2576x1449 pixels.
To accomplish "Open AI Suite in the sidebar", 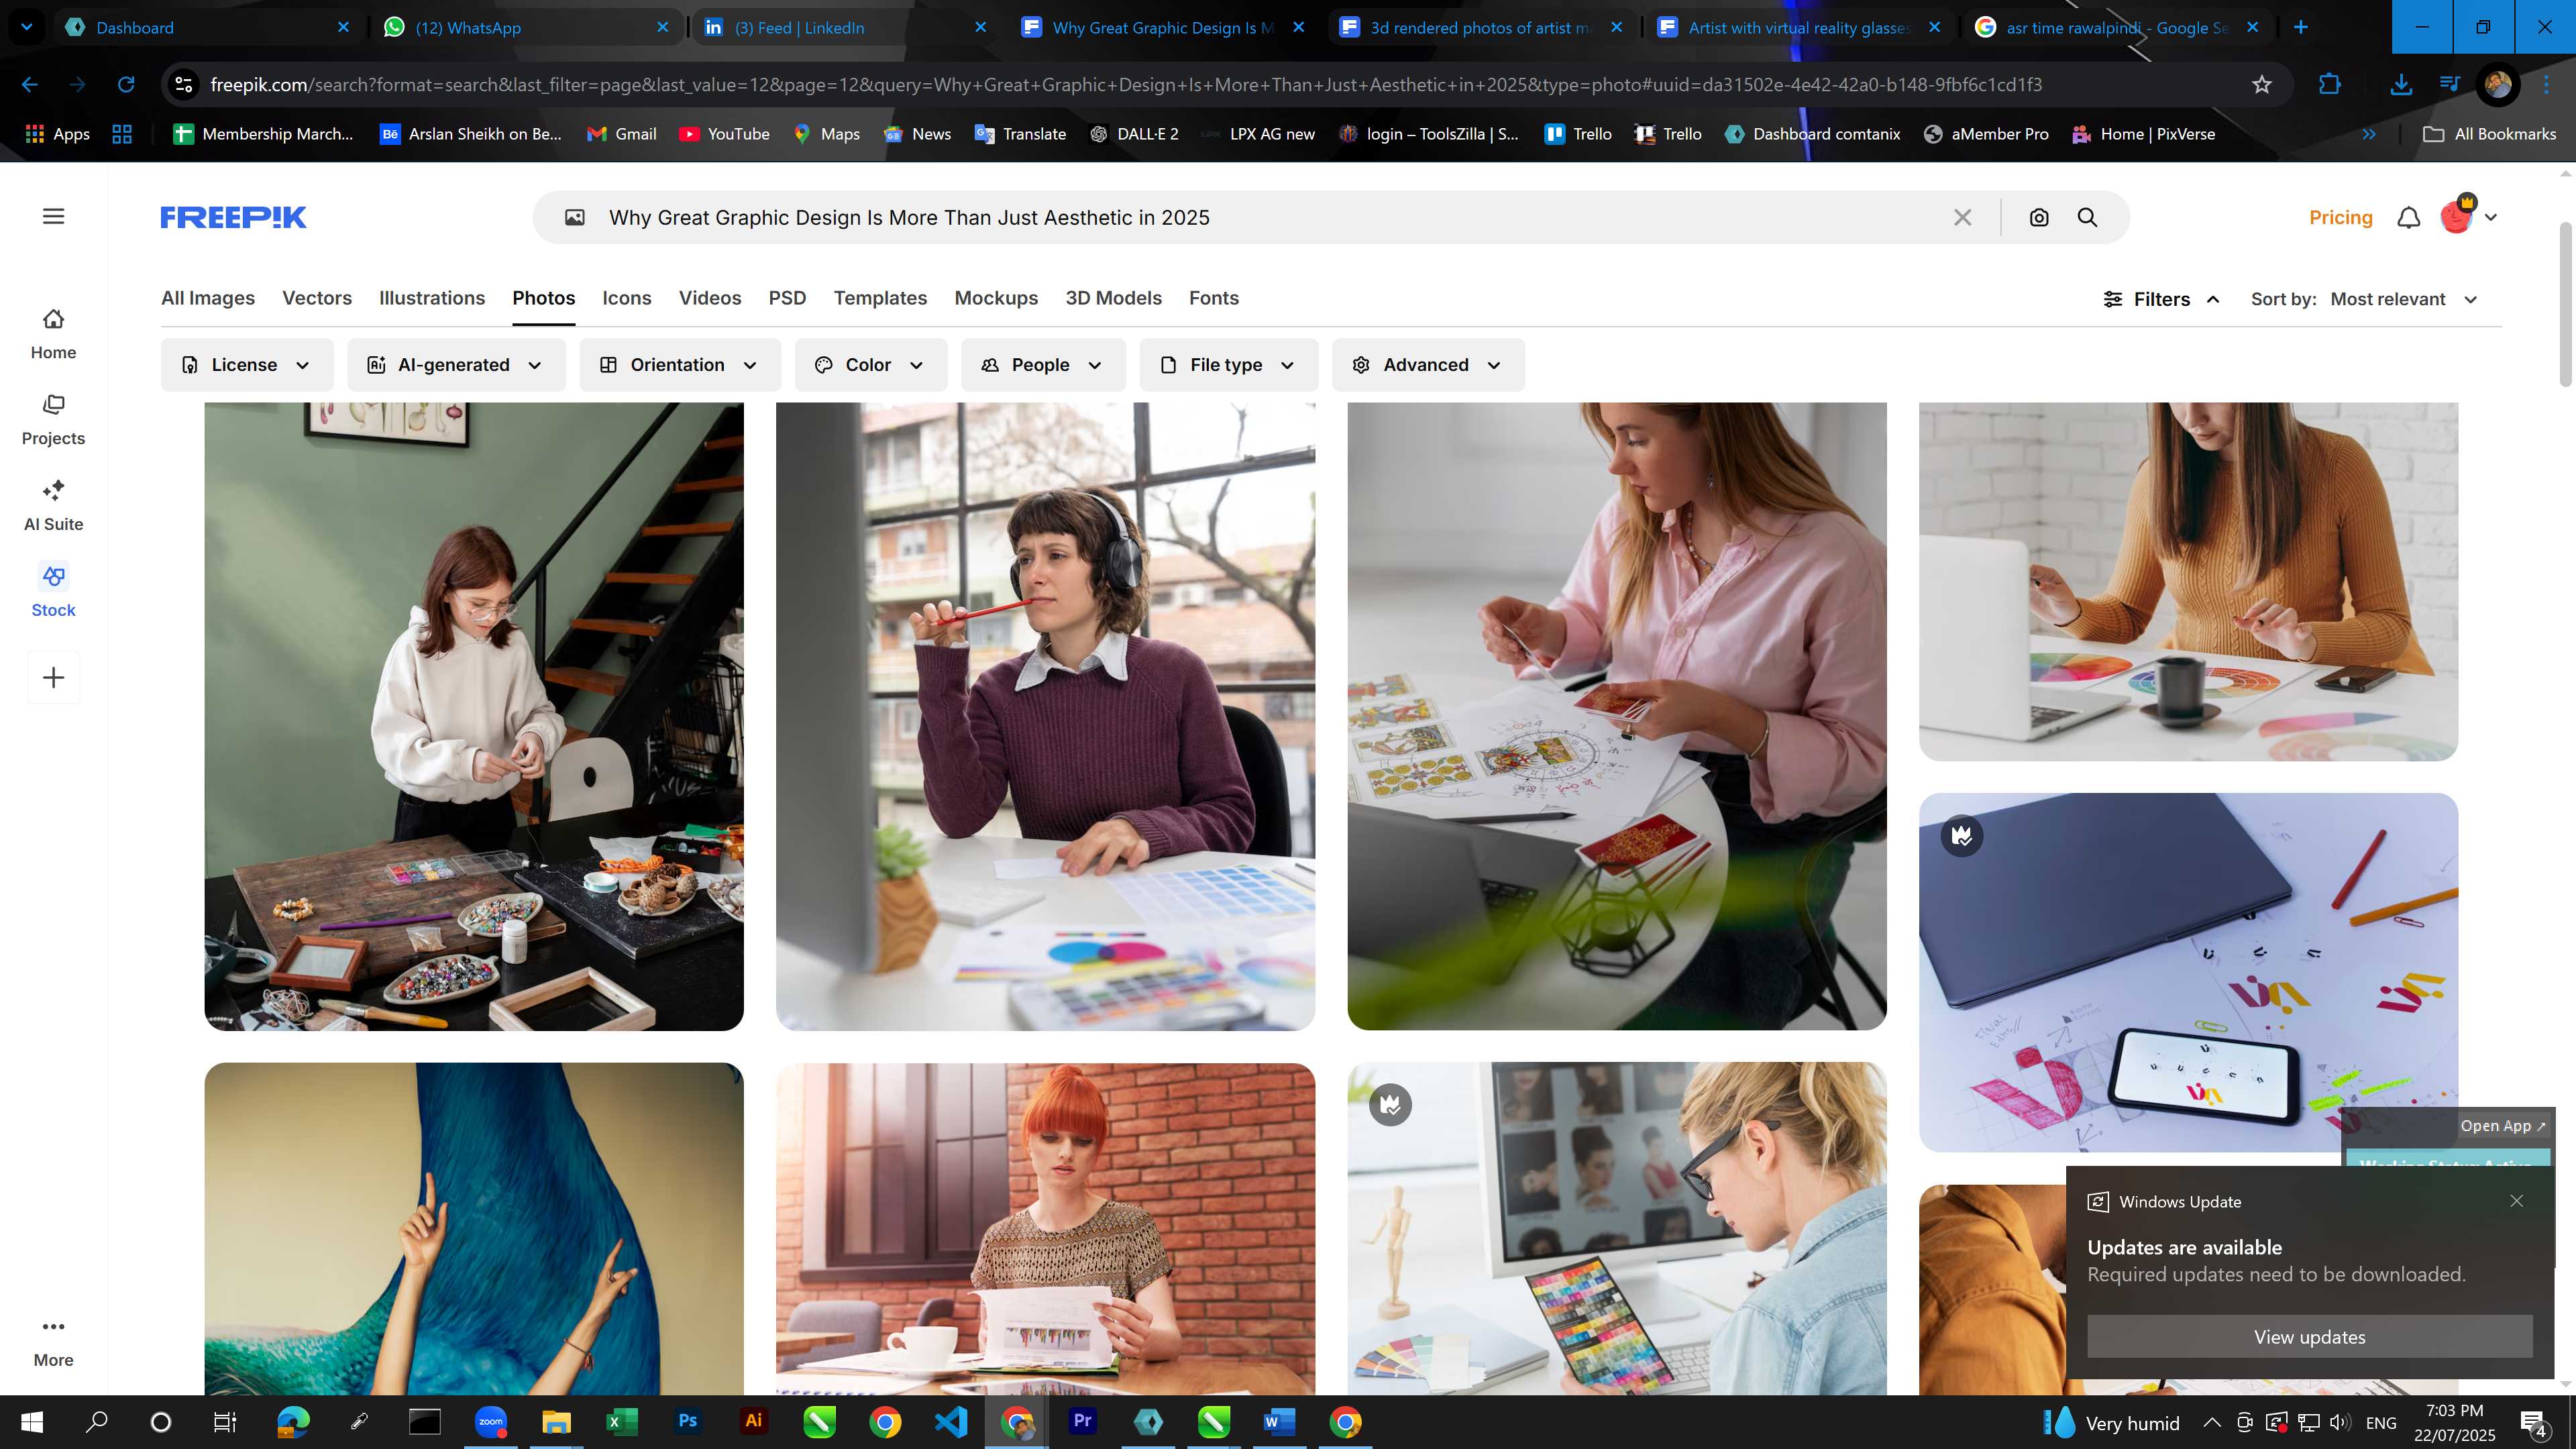I will tap(53, 506).
